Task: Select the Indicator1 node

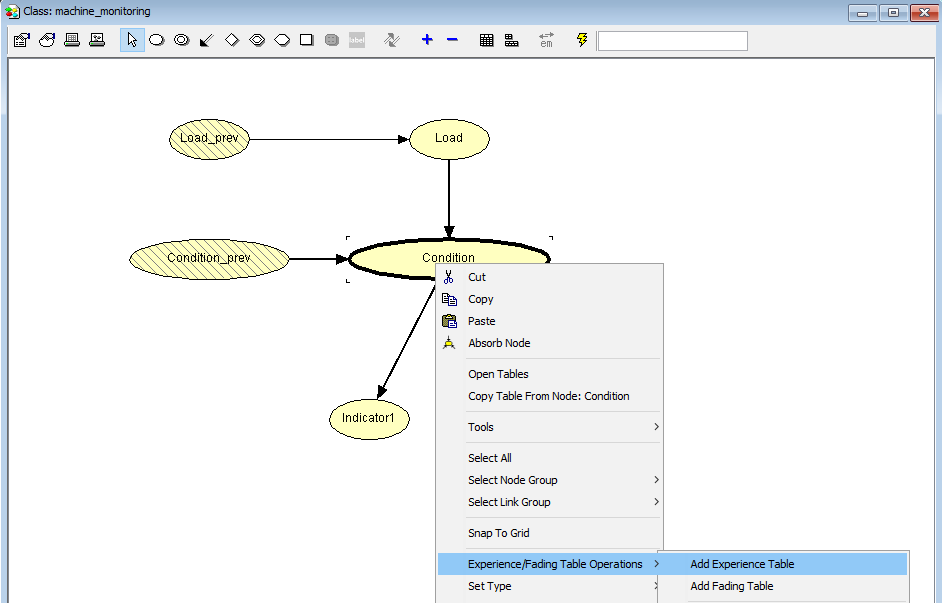Action: (x=369, y=419)
